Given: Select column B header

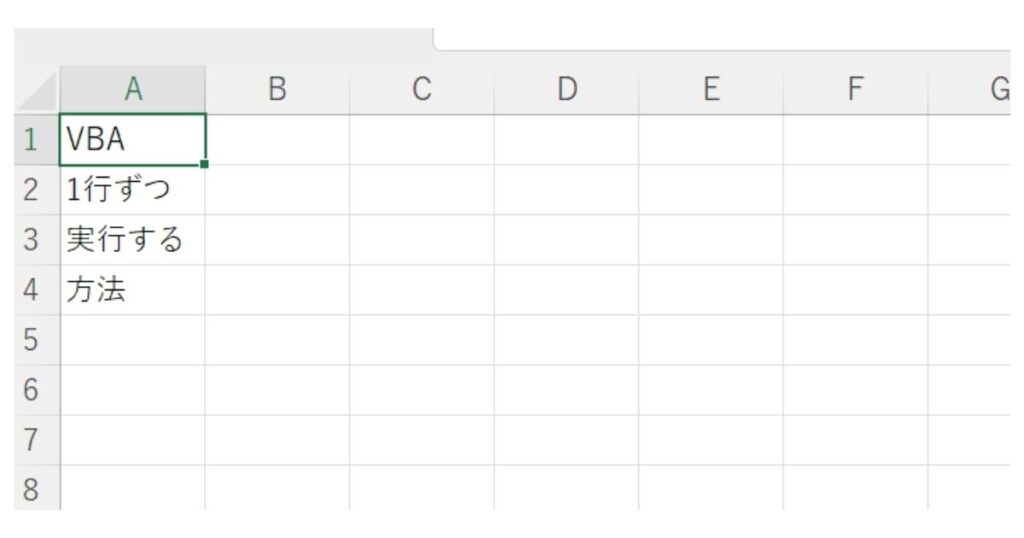Looking at the screenshot, I should (x=277, y=90).
